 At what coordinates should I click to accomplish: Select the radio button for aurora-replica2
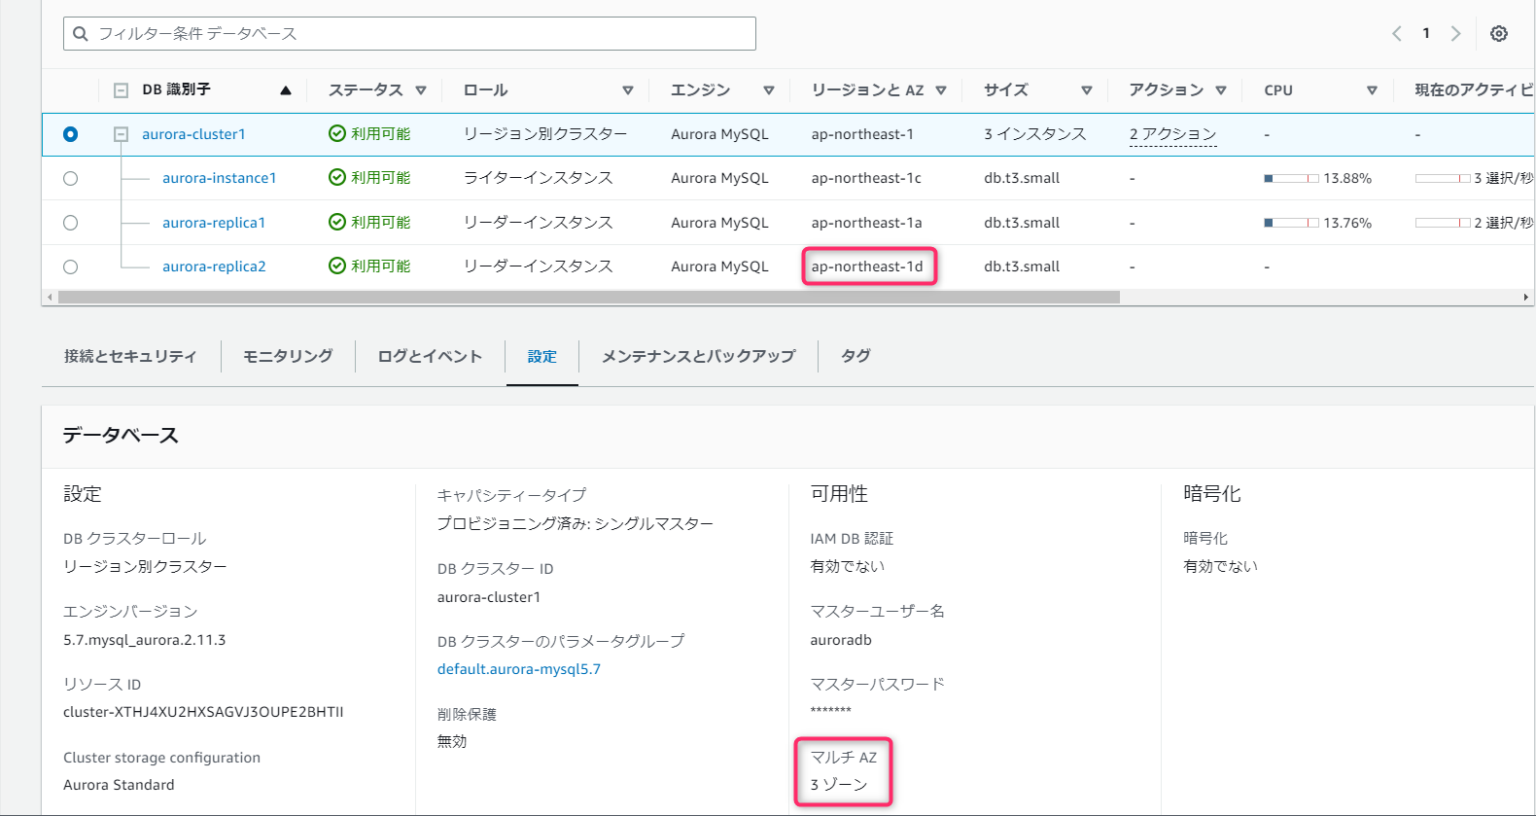[x=70, y=266]
